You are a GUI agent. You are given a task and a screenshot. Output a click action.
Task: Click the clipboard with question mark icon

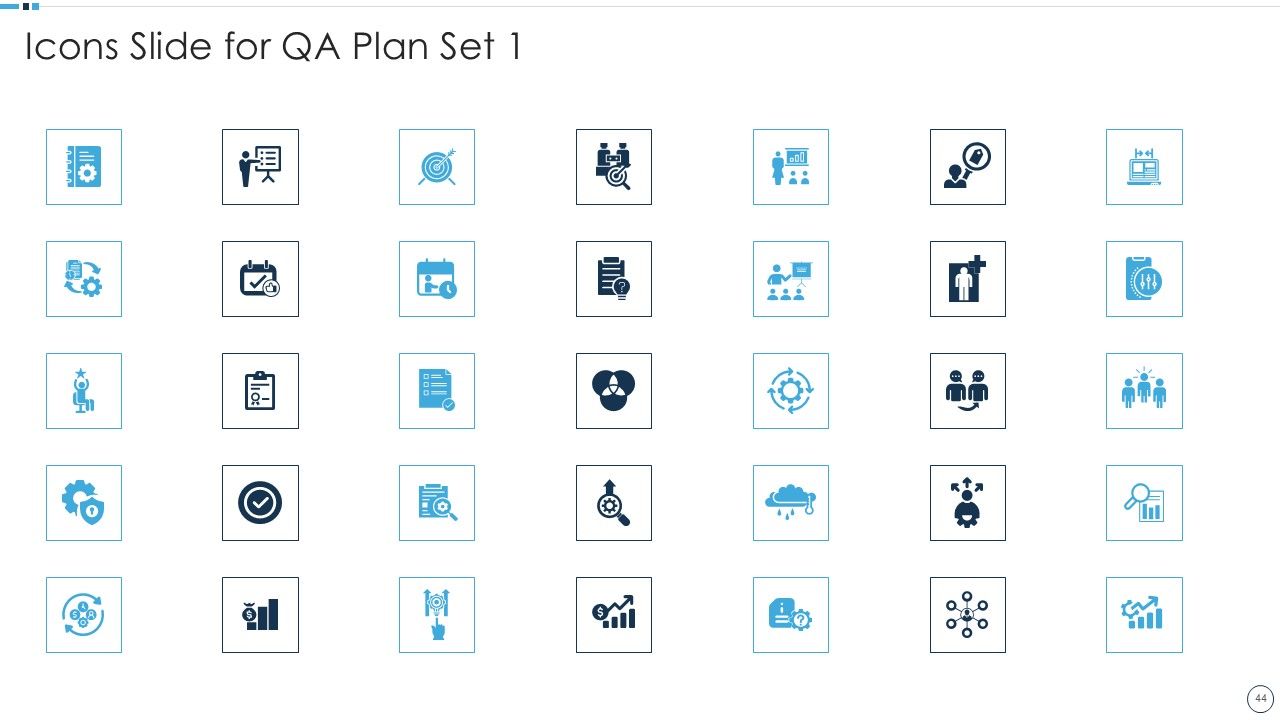[614, 279]
